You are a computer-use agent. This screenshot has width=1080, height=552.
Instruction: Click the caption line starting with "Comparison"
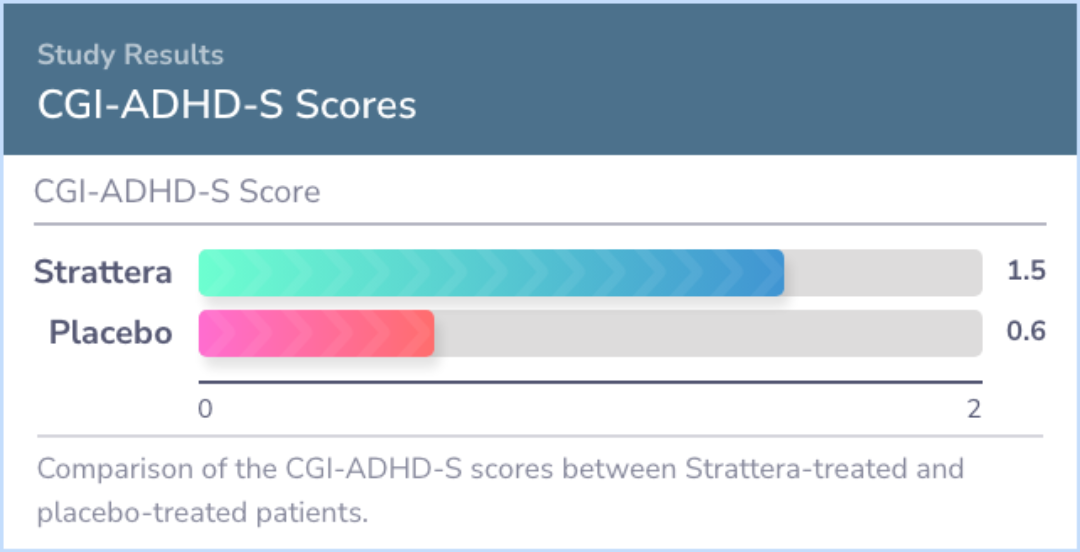tap(500, 468)
